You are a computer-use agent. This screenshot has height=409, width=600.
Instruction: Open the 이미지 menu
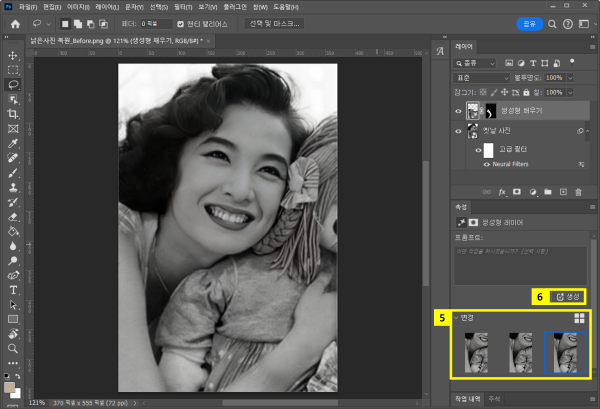click(x=76, y=6)
